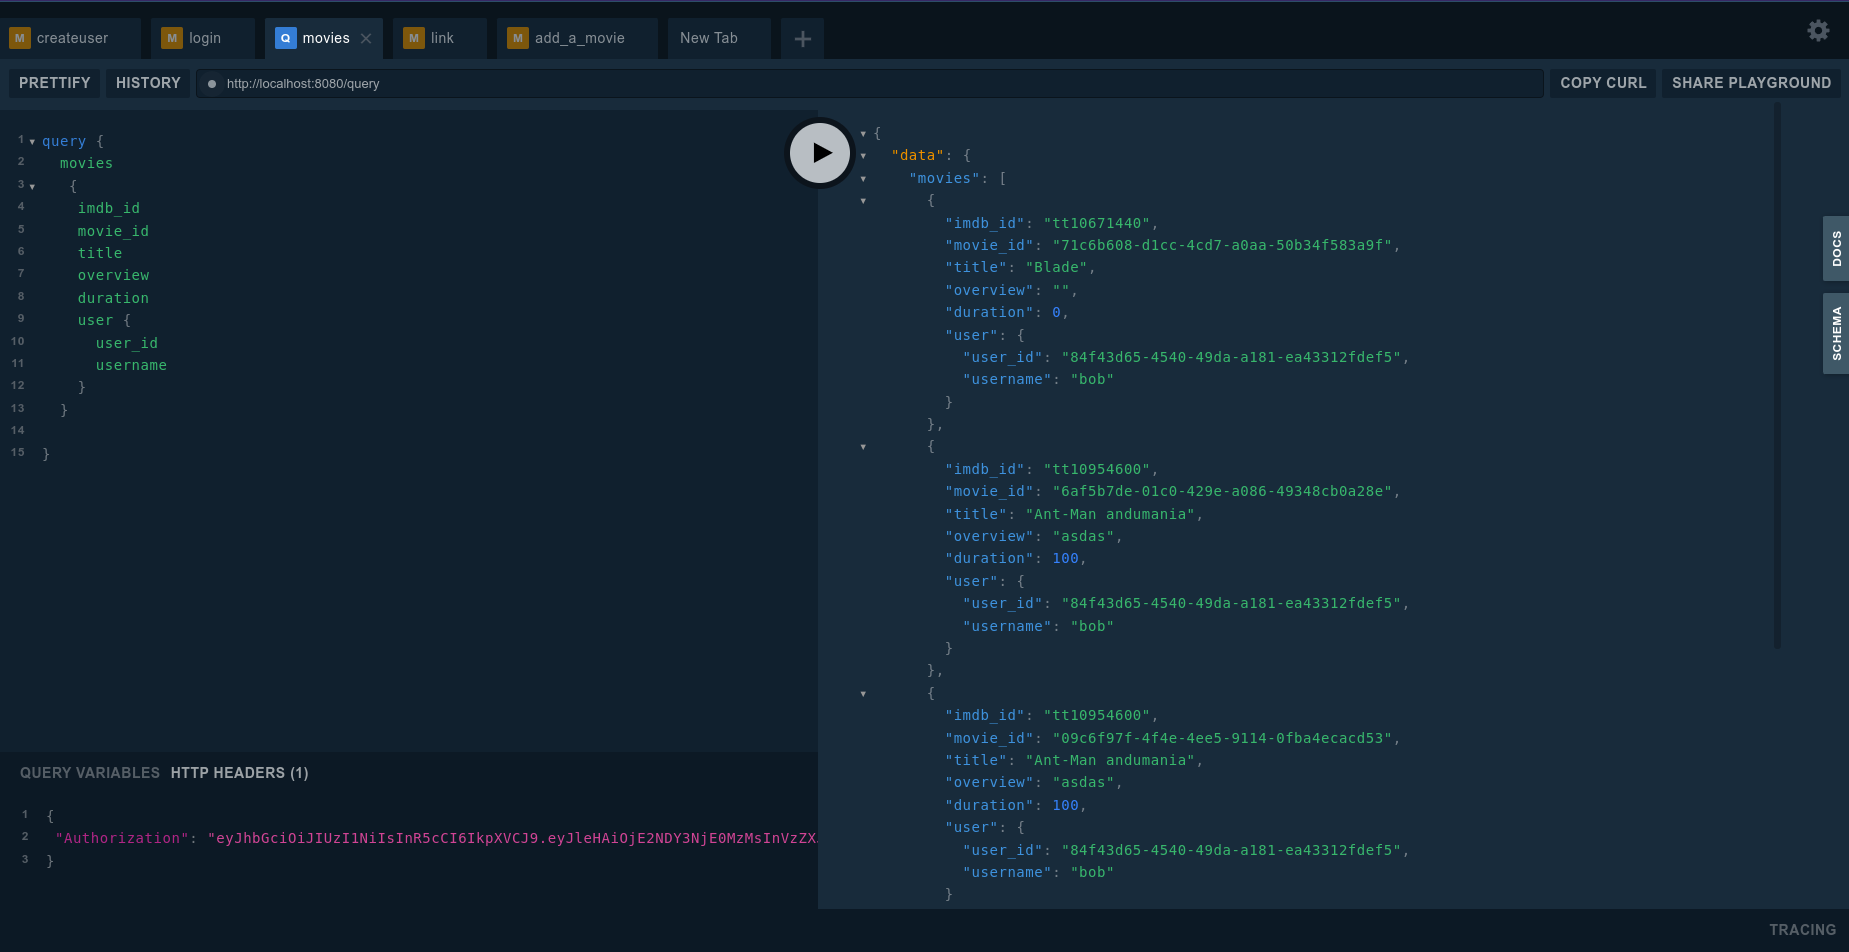Collapse the movies selection block at line 3

coord(32,187)
